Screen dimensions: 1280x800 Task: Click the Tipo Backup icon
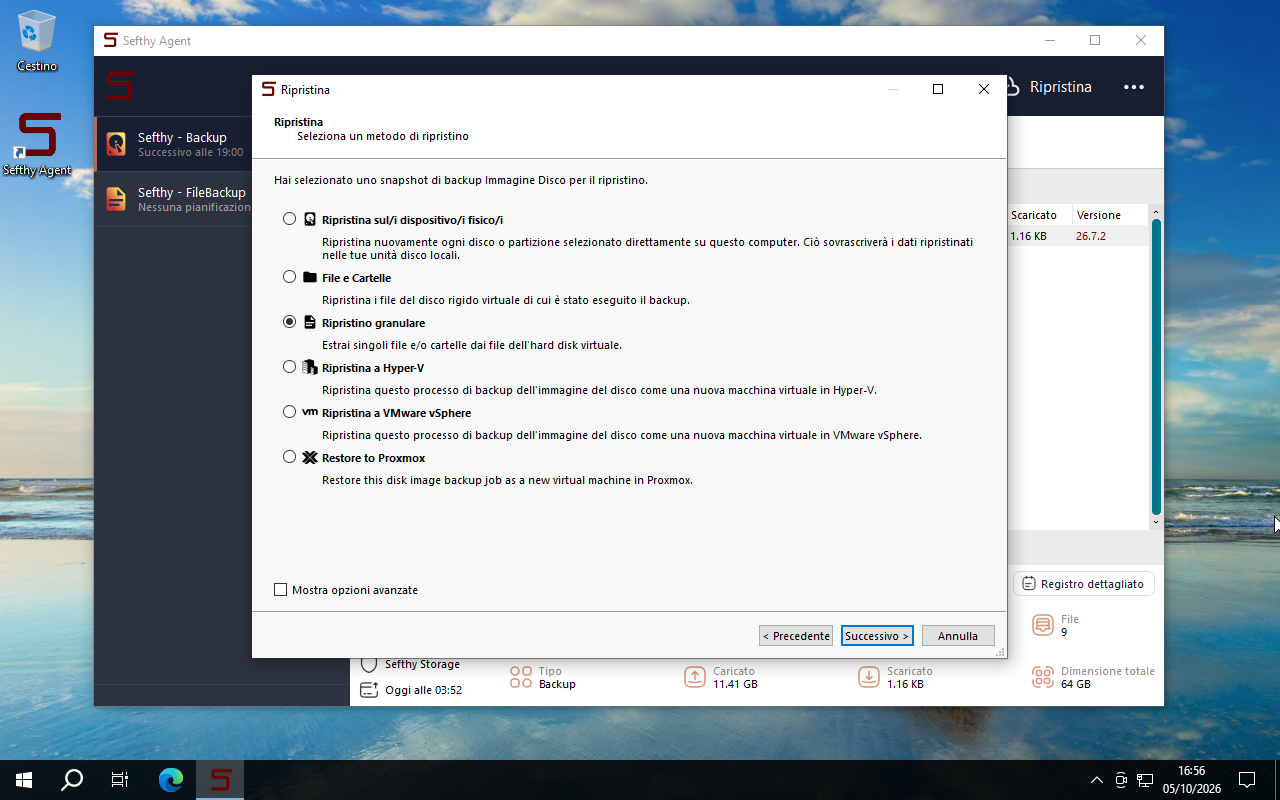coord(521,677)
